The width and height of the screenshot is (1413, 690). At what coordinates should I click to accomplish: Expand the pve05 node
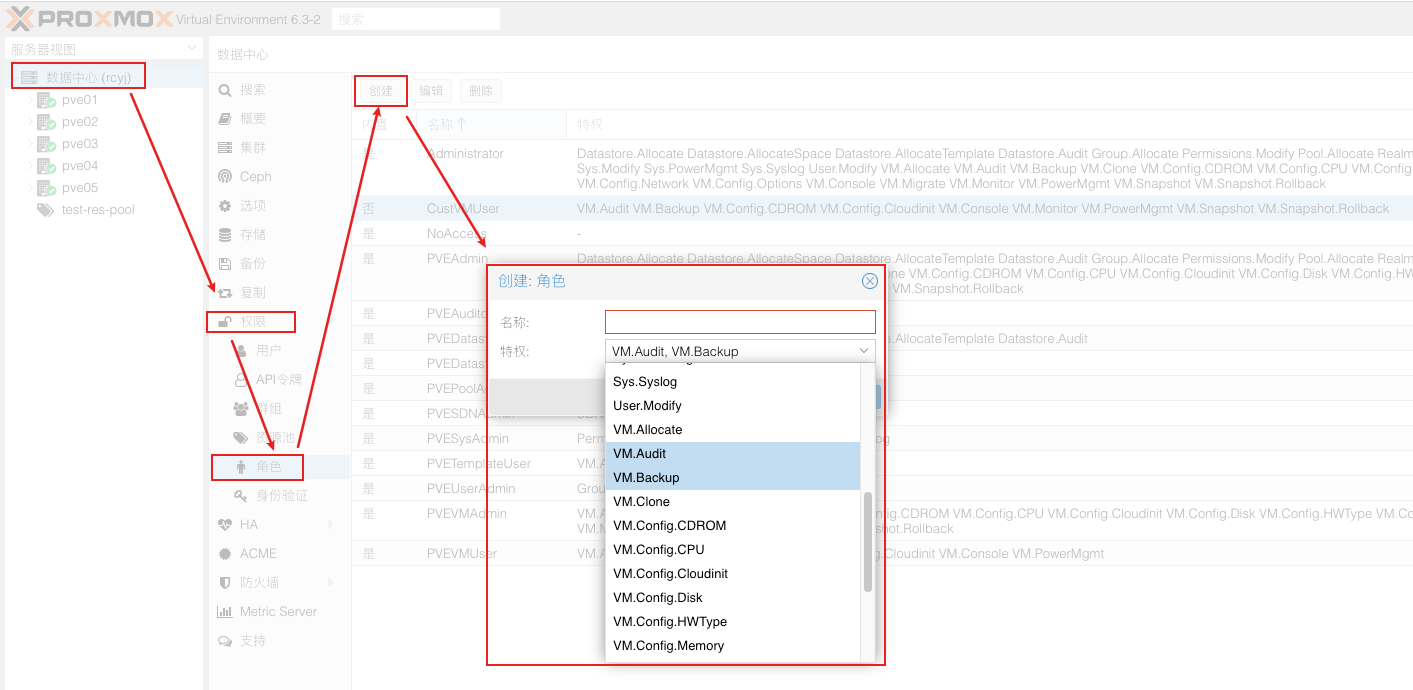[x=30, y=188]
